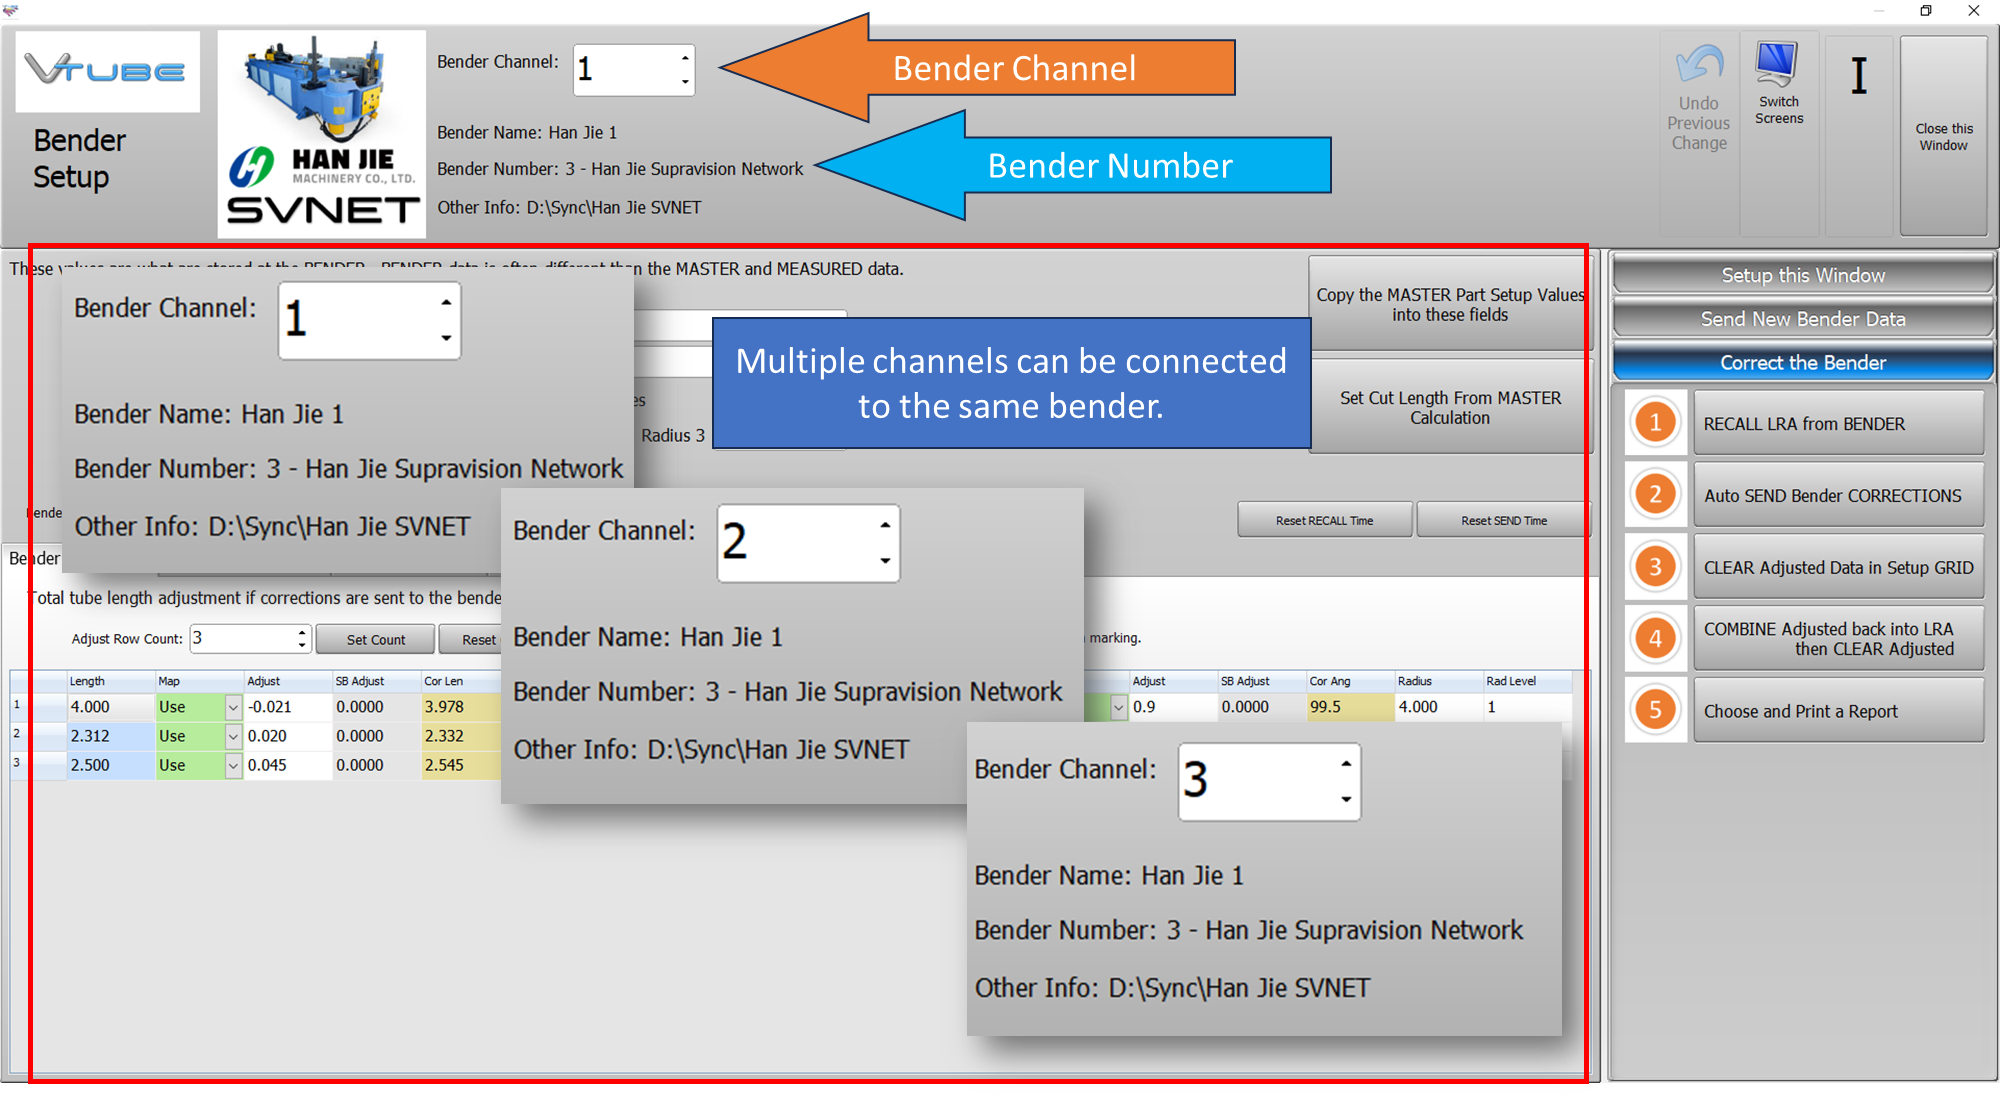Click orange circle 4 COMBINE Adjusted icon
2000x1101 pixels.
pyautogui.click(x=1655, y=639)
